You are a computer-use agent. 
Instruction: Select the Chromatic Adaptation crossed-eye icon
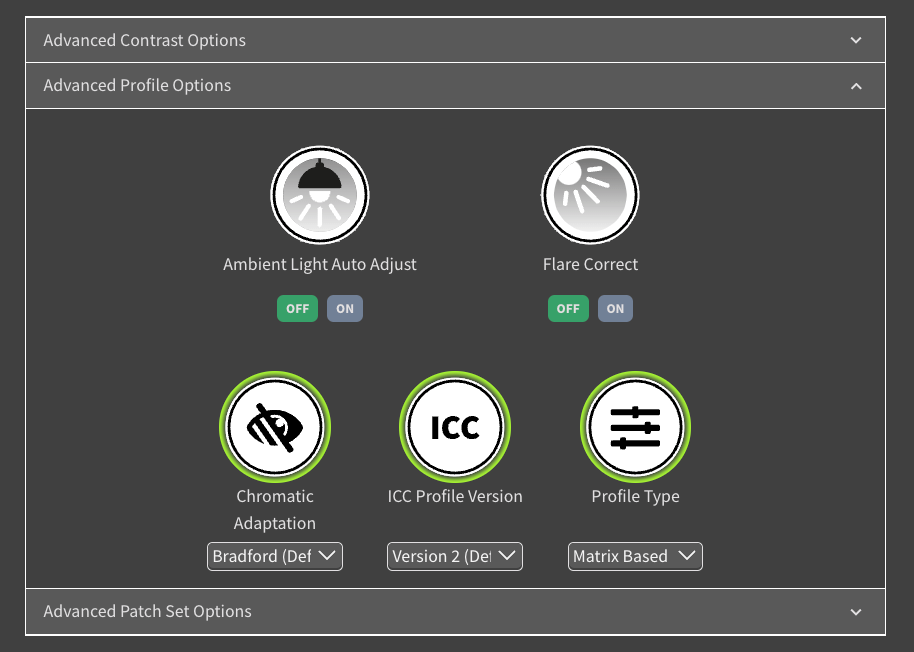pos(275,427)
